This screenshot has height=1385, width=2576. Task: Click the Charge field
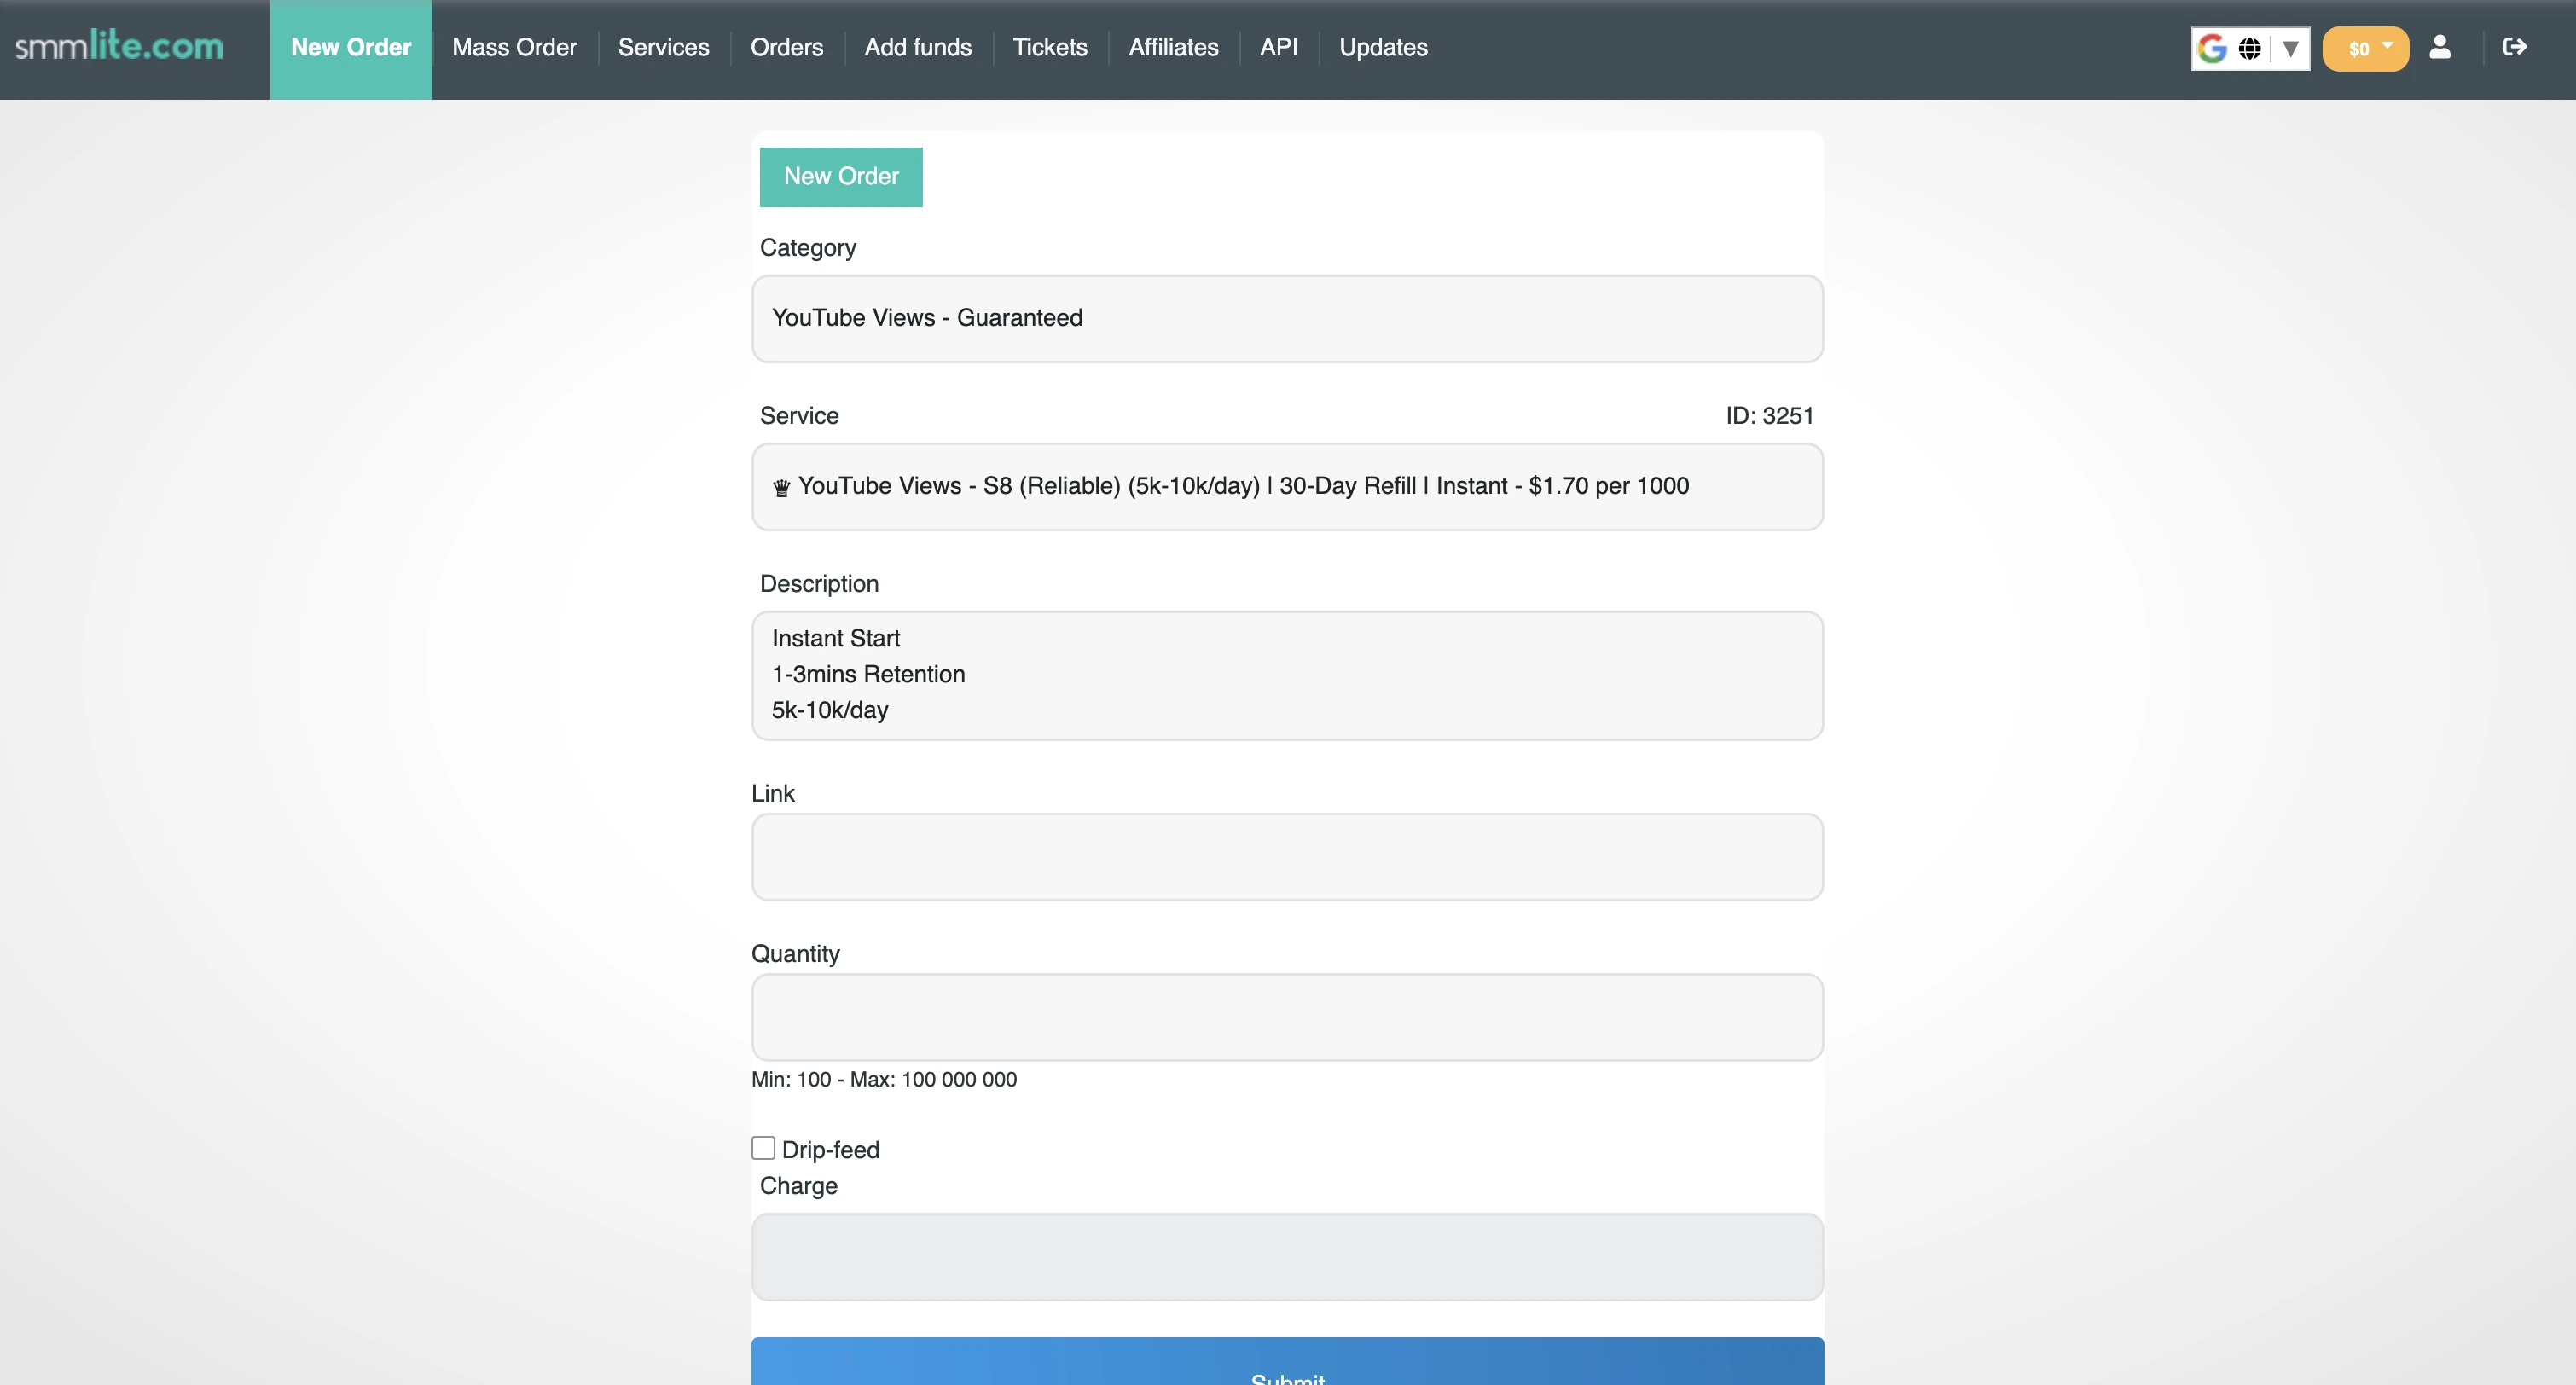[1287, 1257]
